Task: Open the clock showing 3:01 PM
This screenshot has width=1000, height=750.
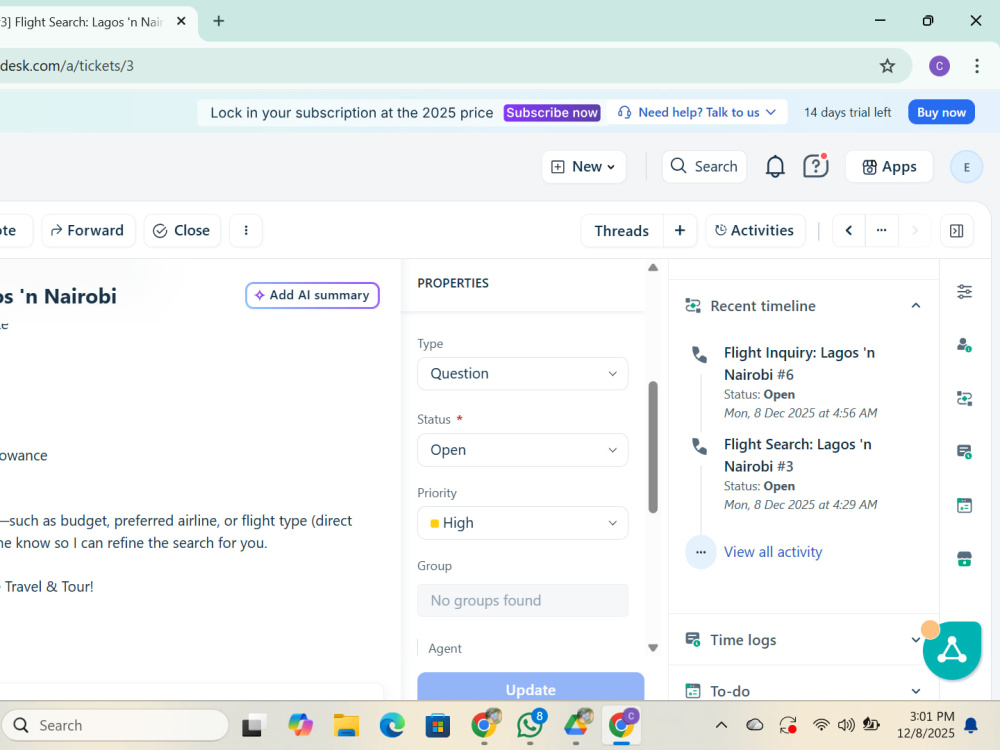Action: pos(925,724)
